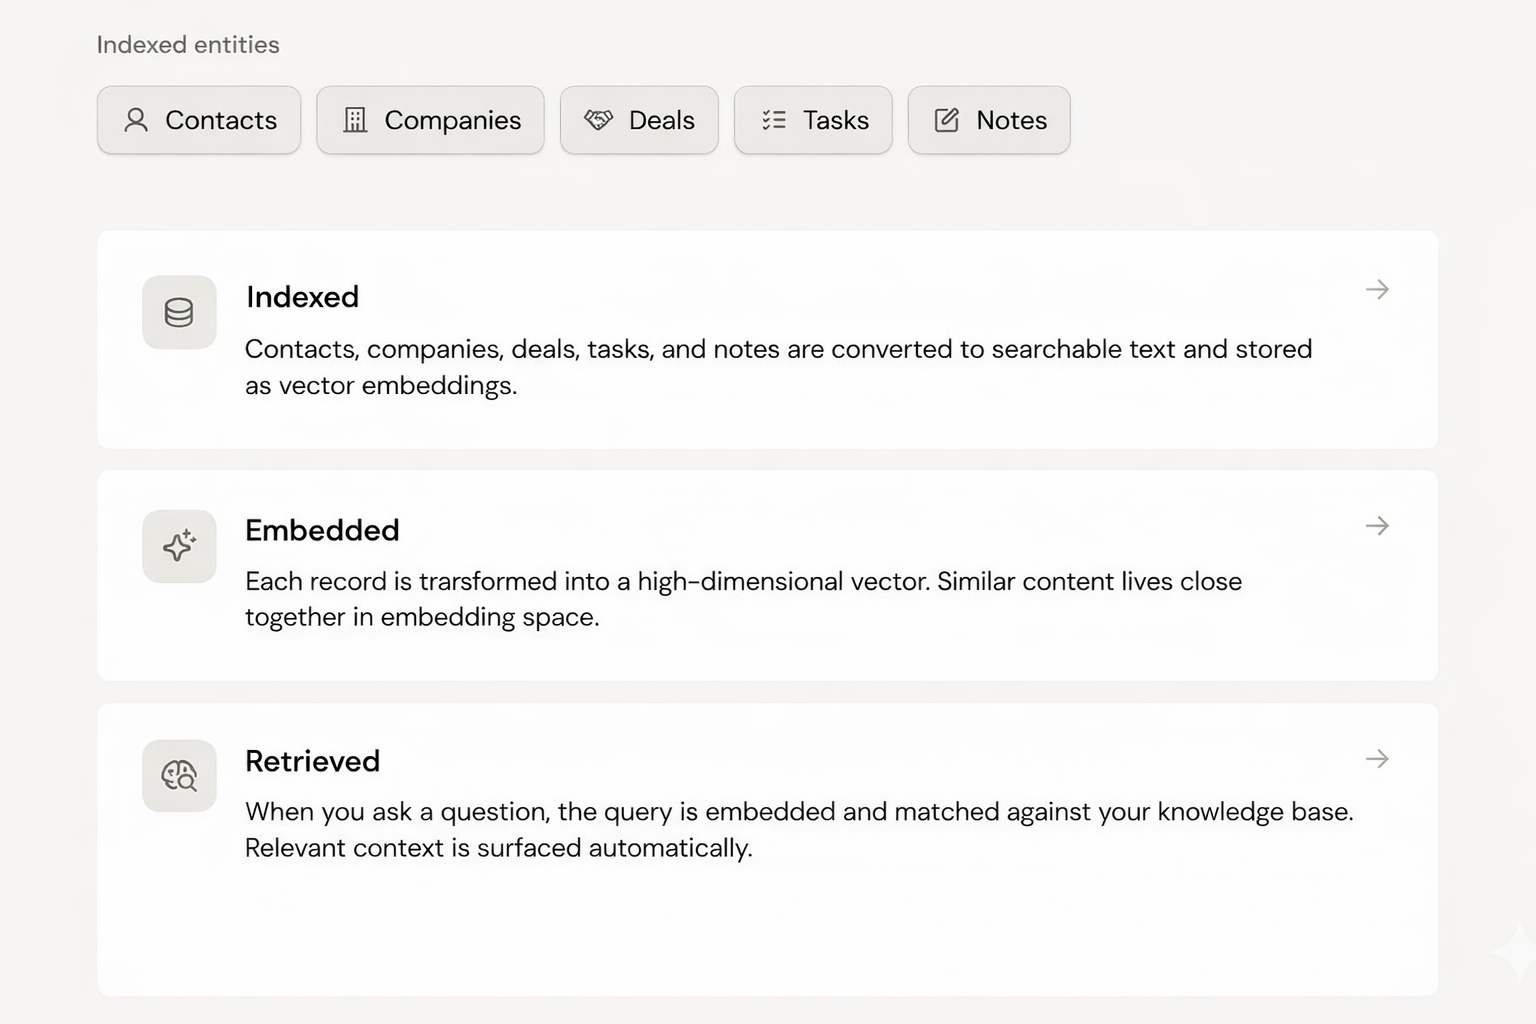Toggle the Notes entity filter
The height and width of the screenshot is (1024, 1536).
click(x=988, y=120)
